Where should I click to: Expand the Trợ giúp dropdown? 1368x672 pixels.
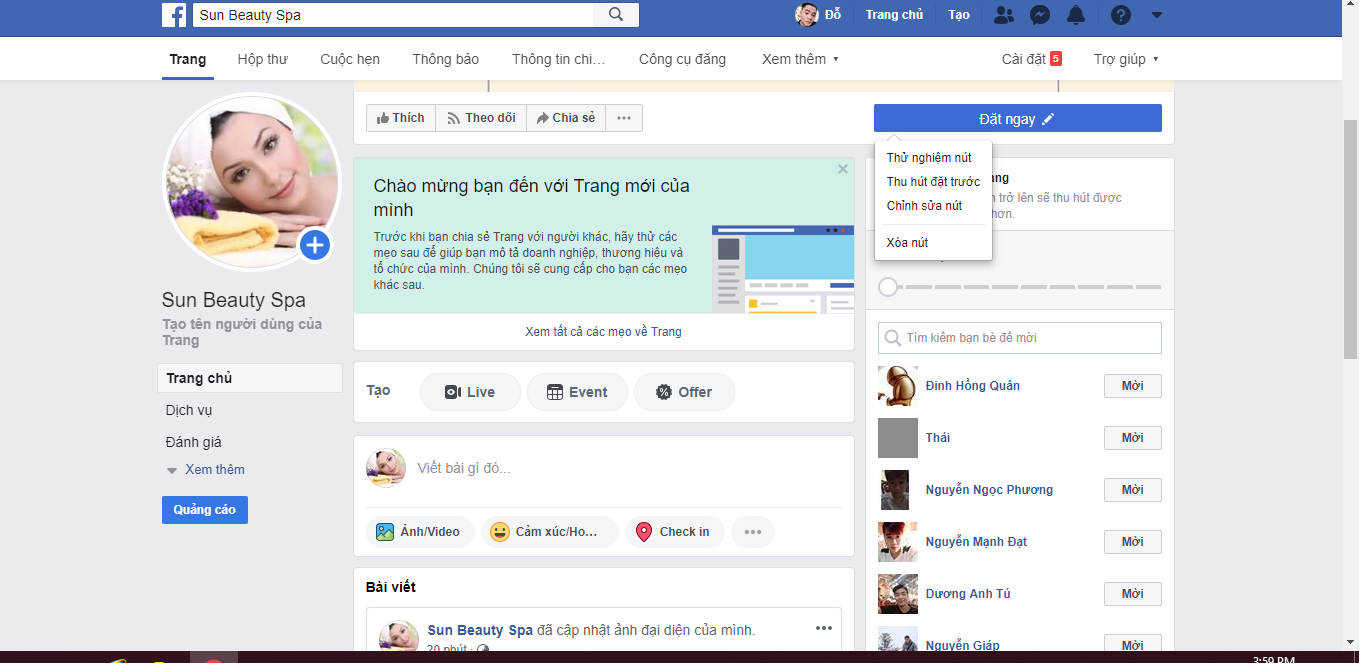click(1126, 59)
